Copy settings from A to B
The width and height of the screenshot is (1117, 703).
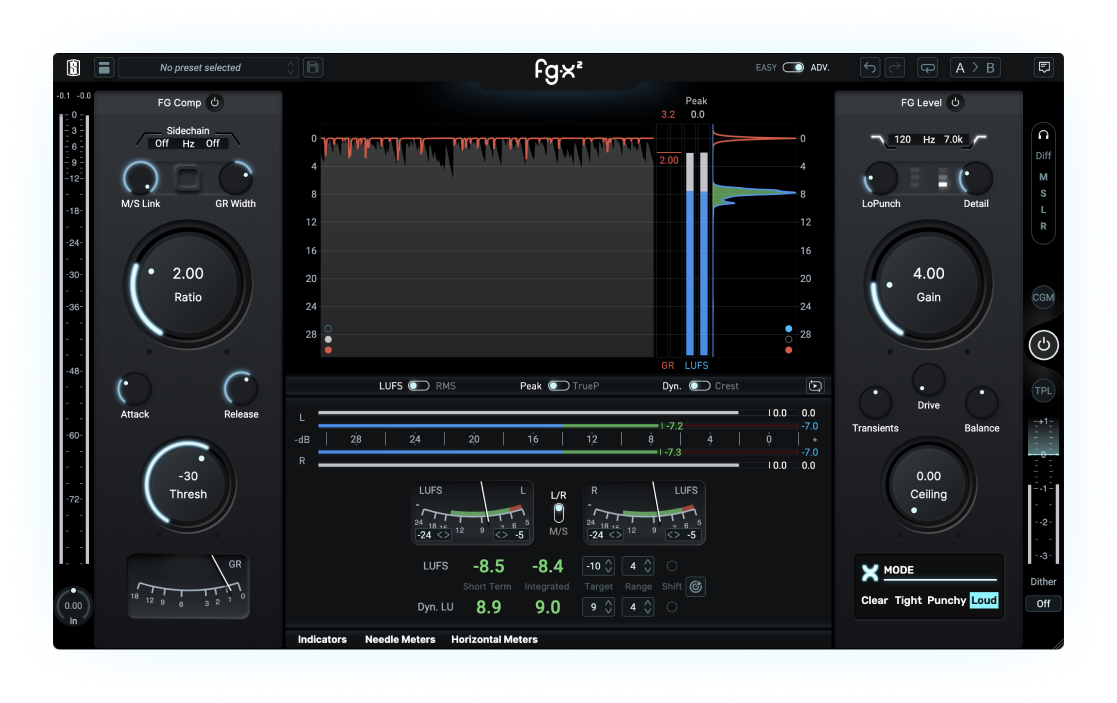975,68
